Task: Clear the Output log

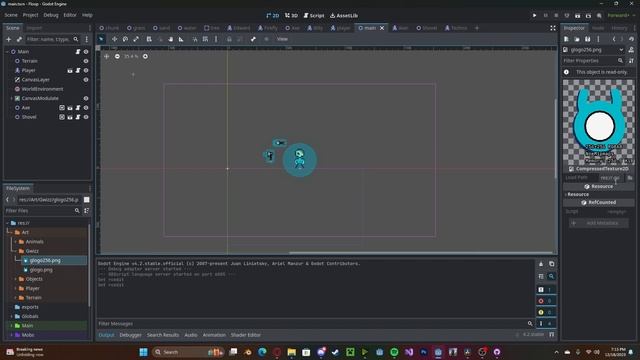Action: click(541, 264)
